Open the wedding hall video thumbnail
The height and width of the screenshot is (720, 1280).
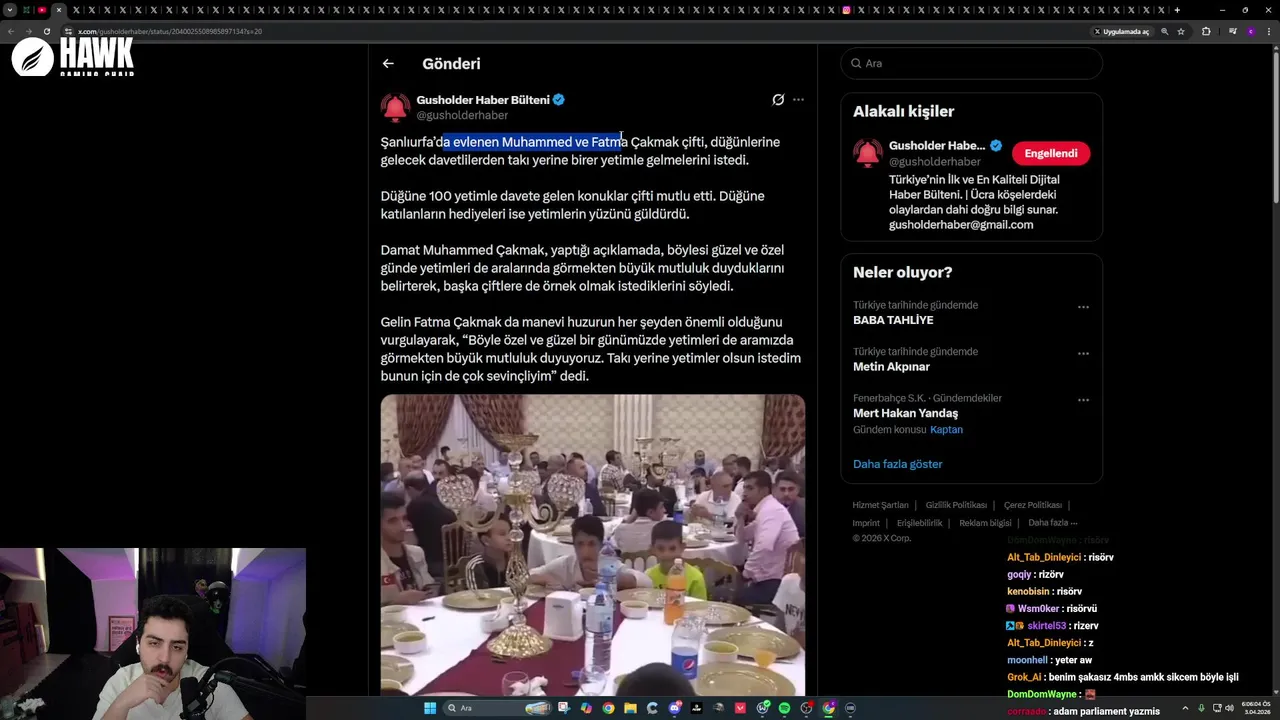click(592, 545)
